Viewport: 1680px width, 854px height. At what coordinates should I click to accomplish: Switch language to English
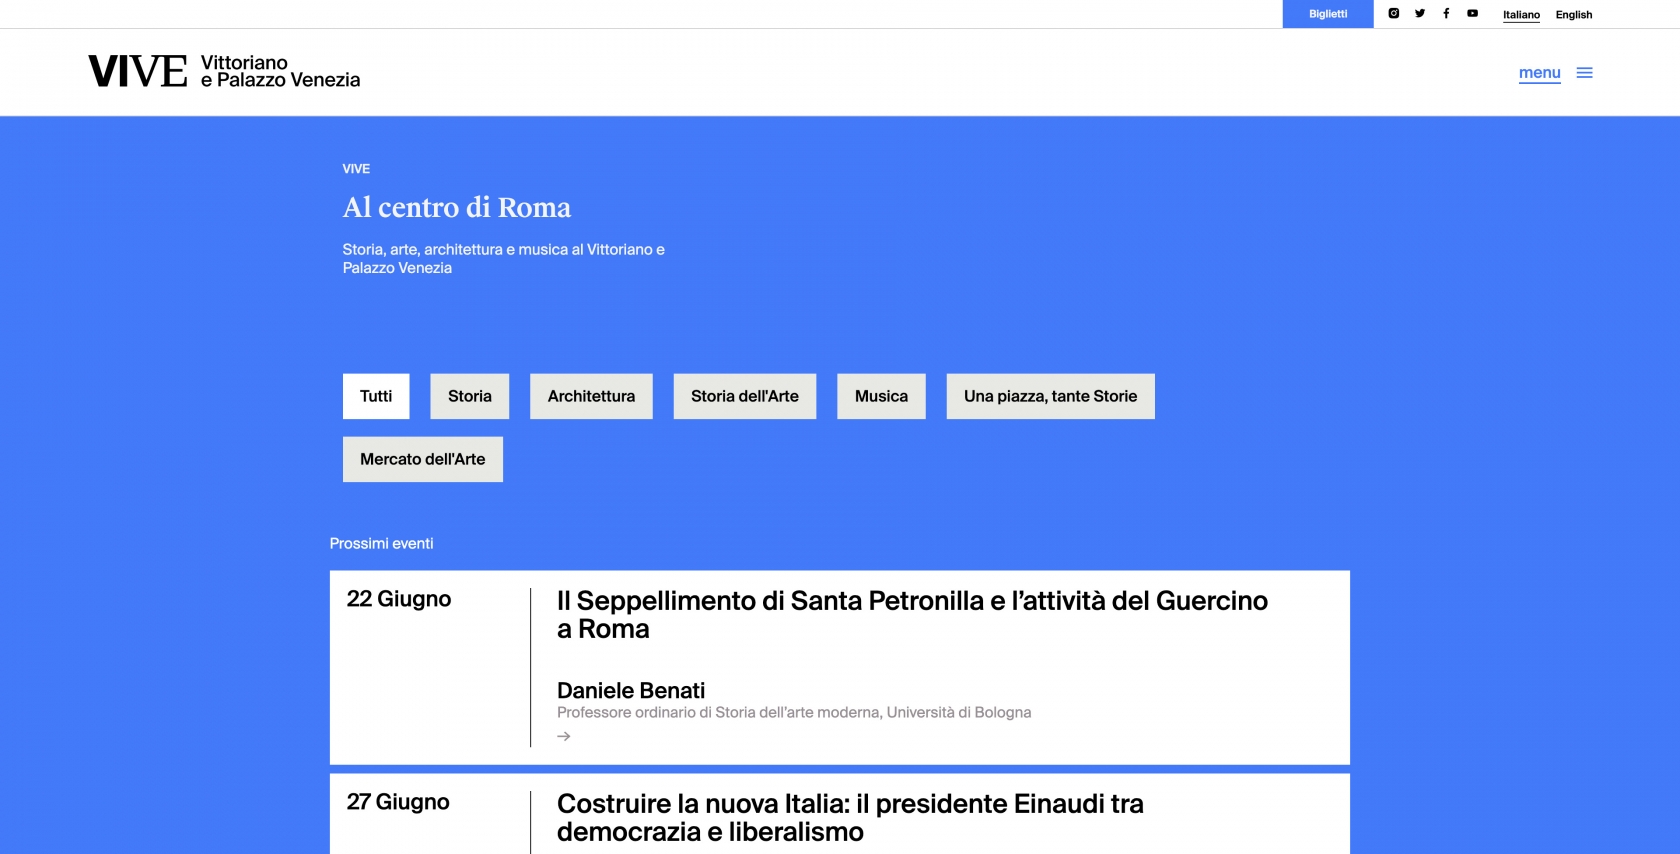point(1574,15)
